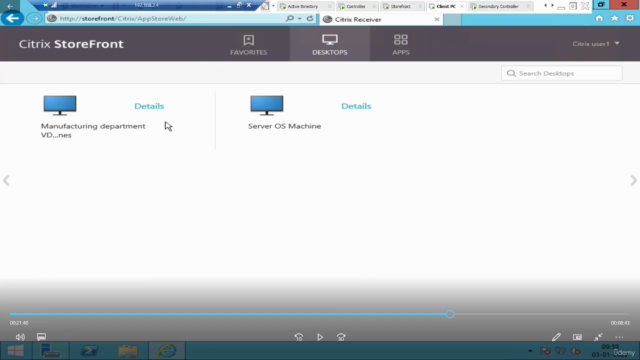Rewind video ten seconds

pyautogui.click(x=299, y=337)
